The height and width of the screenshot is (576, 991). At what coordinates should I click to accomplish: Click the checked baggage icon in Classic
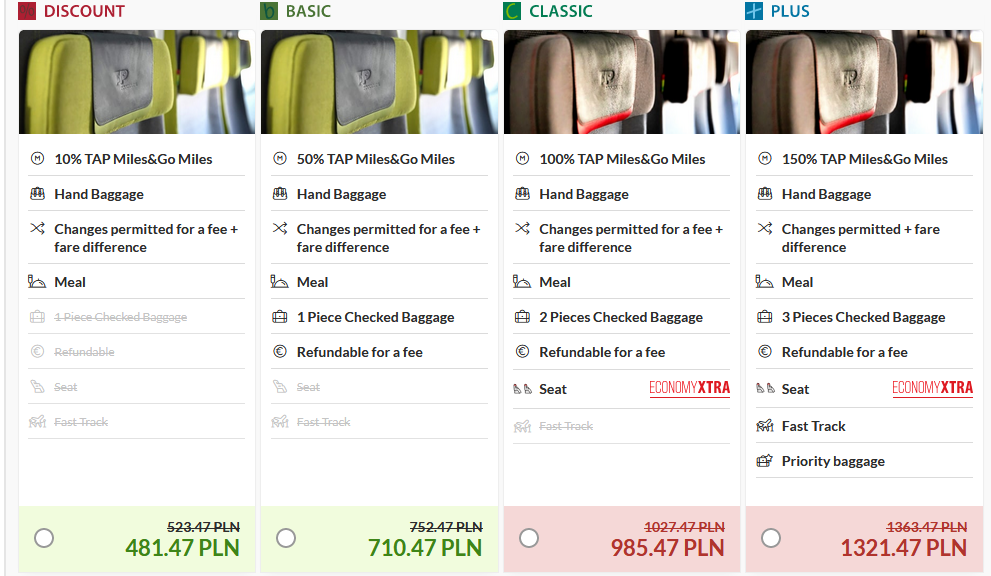click(x=522, y=317)
